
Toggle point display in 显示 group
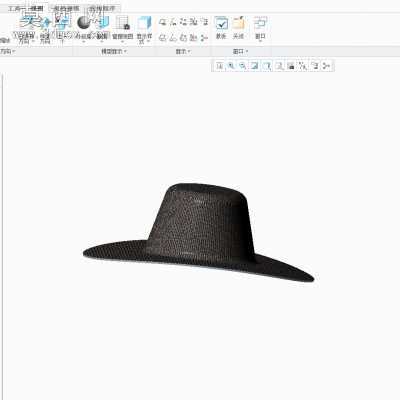coord(183,22)
